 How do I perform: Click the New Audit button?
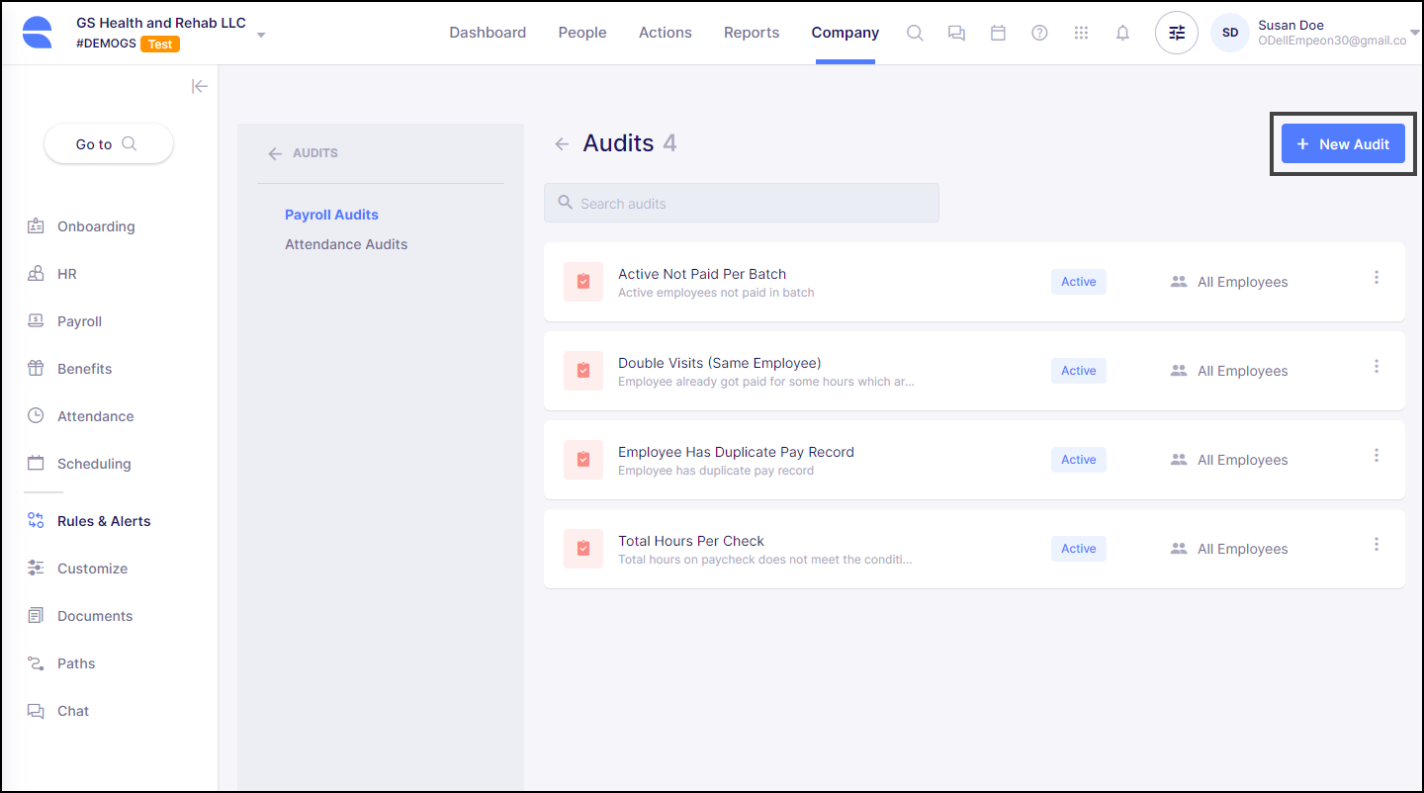tap(1343, 144)
